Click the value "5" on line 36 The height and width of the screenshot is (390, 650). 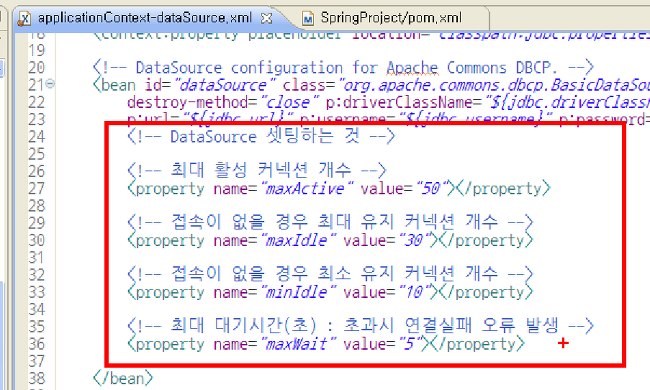click(x=410, y=344)
